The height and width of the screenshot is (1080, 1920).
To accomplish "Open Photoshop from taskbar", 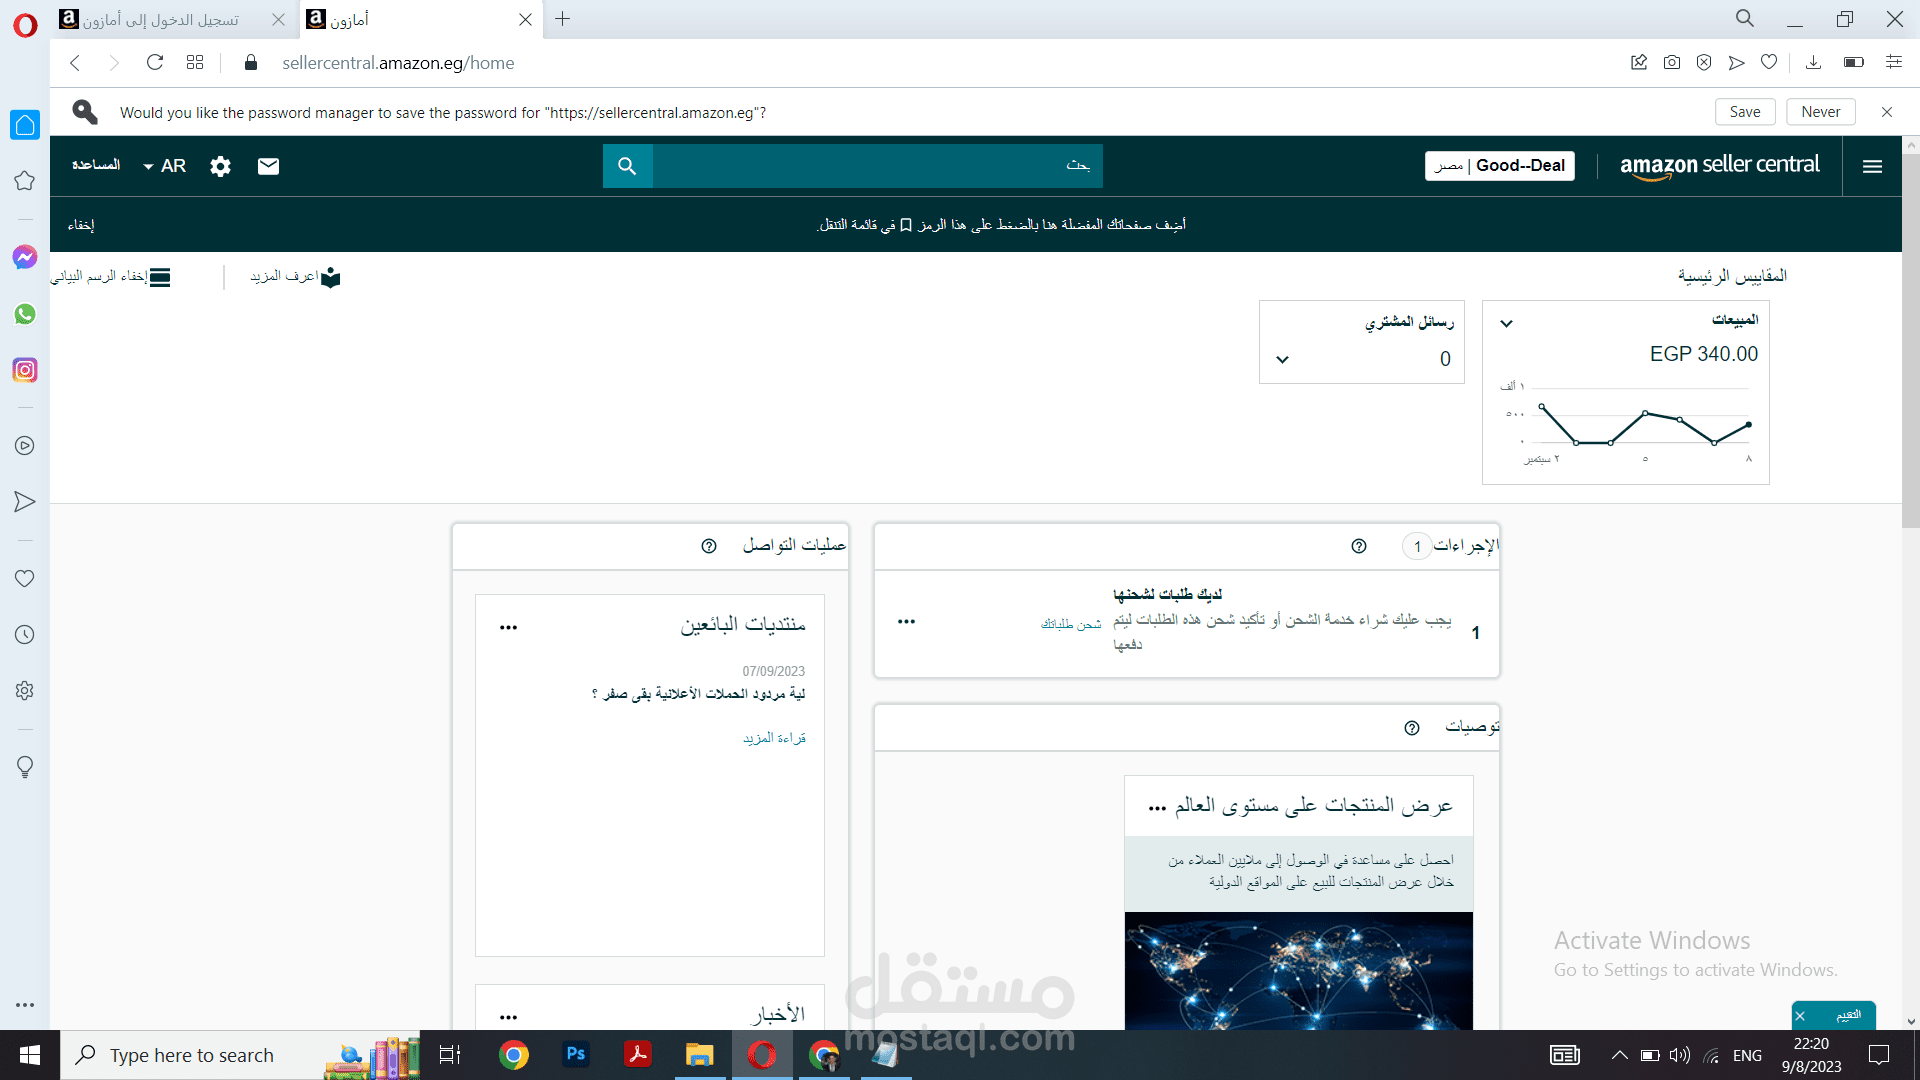I will tap(575, 1054).
